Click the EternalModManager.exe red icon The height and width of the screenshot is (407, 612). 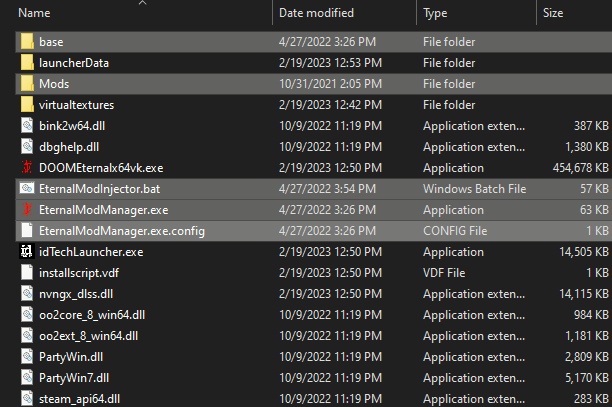(x=27, y=209)
